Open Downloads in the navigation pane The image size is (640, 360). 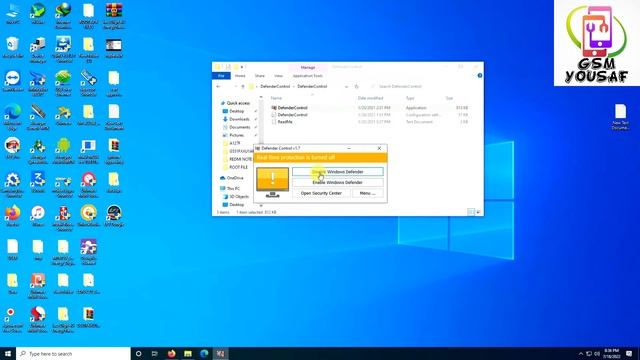[239, 119]
